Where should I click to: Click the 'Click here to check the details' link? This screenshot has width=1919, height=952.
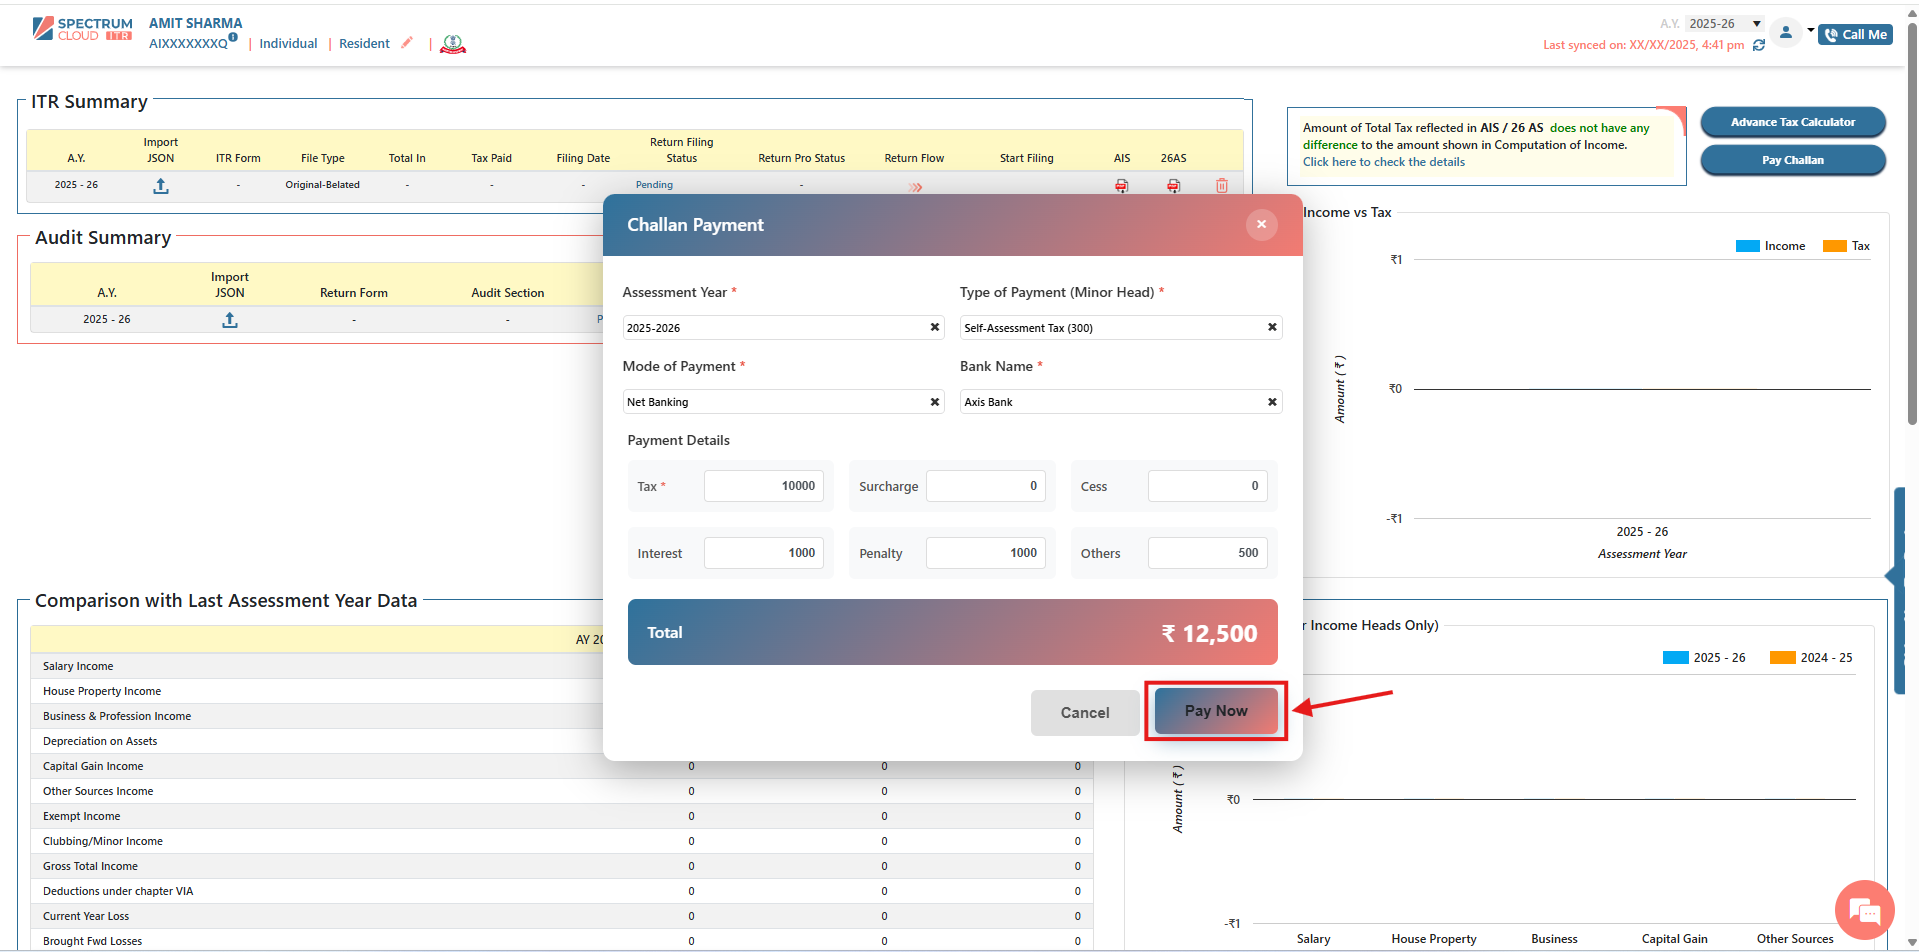(1383, 162)
